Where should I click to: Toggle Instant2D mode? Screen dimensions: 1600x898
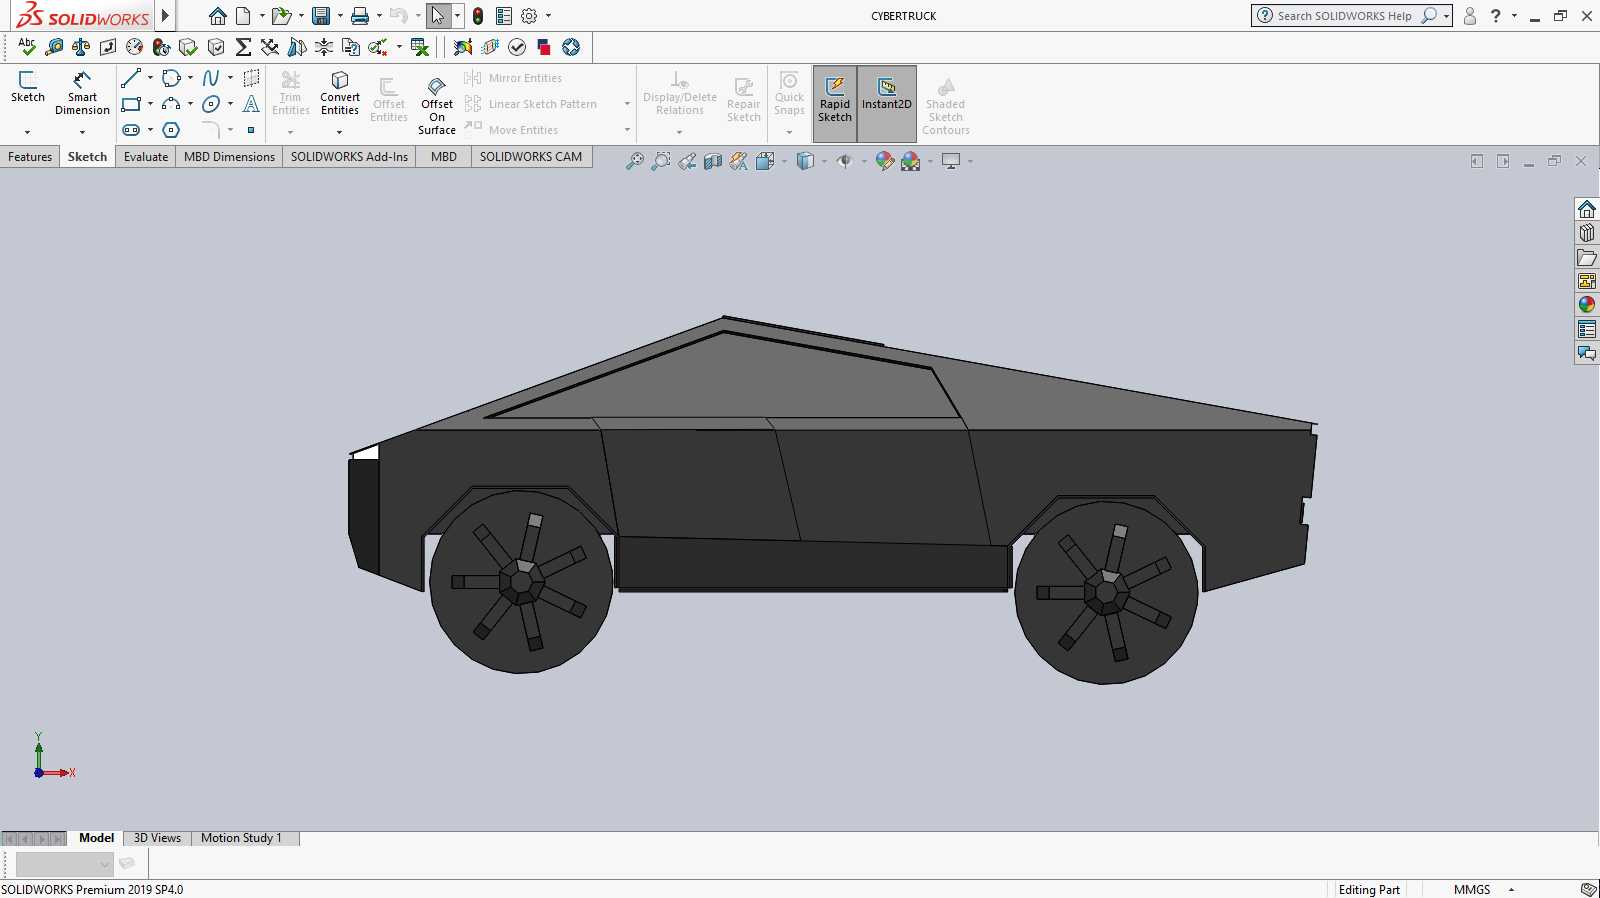(x=887, y=100)
